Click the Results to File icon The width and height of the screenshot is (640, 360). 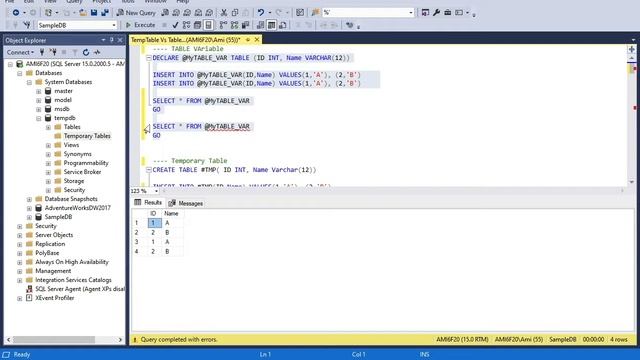[282, 25]
